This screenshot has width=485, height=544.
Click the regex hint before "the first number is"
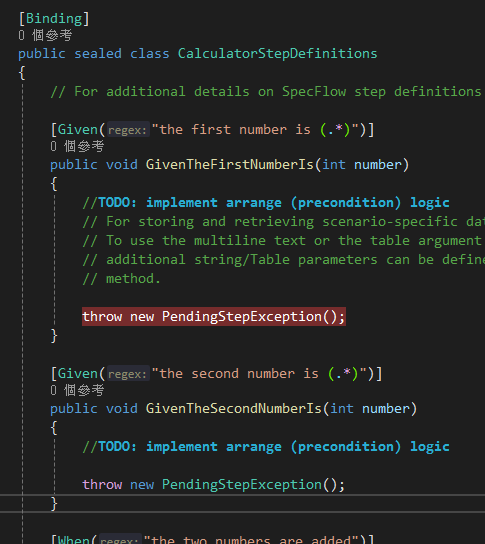127,130
